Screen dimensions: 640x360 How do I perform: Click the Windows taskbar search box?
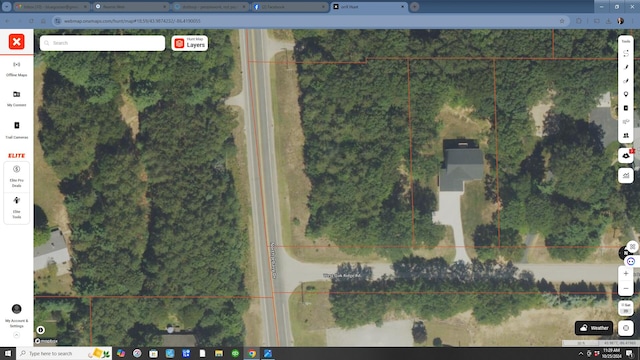tap(64, 353)
